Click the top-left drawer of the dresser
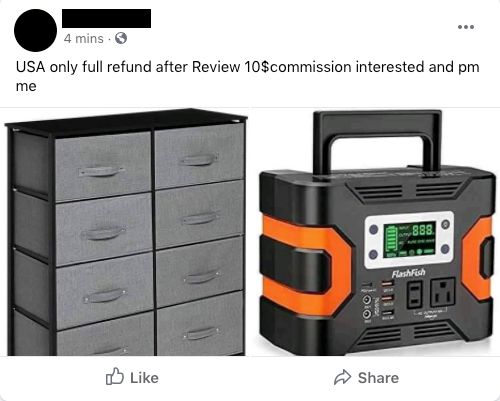 tap(103, 167)
